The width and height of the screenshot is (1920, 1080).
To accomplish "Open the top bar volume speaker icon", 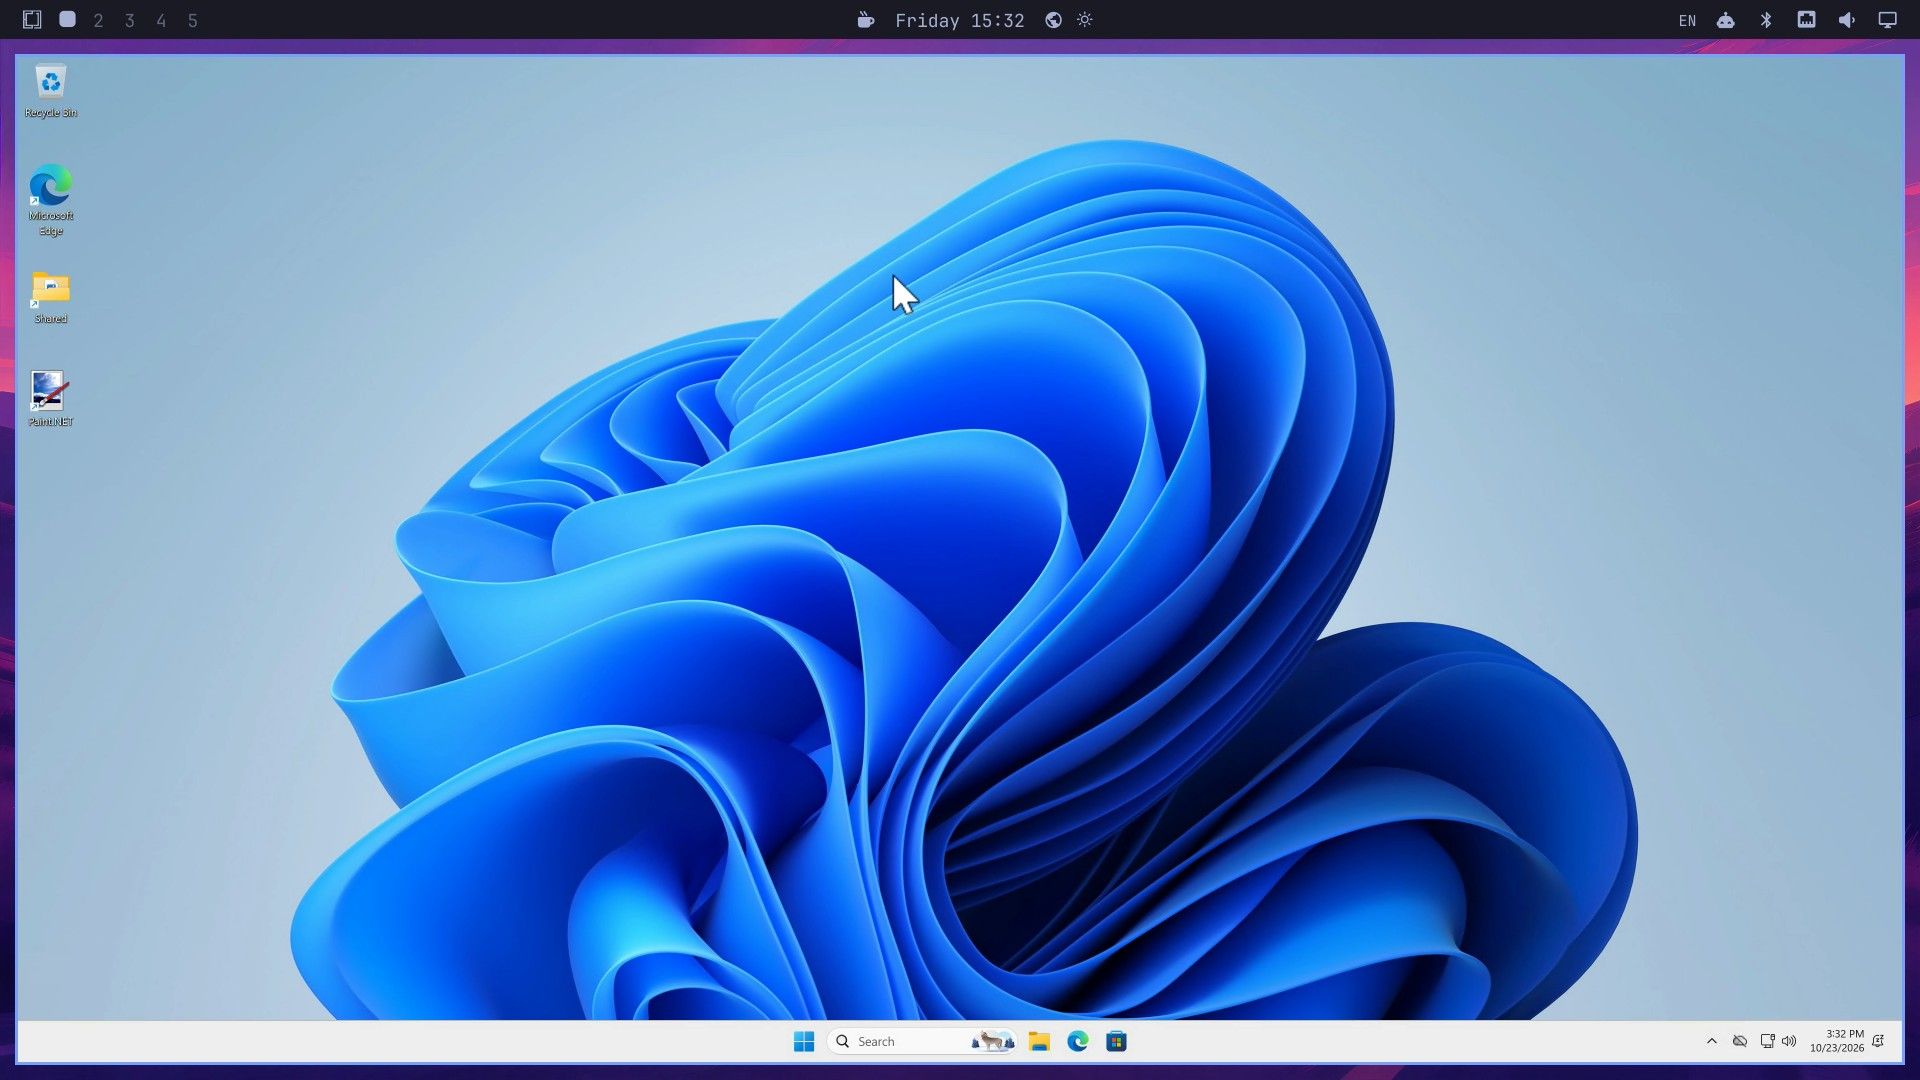I will 1847,20.
